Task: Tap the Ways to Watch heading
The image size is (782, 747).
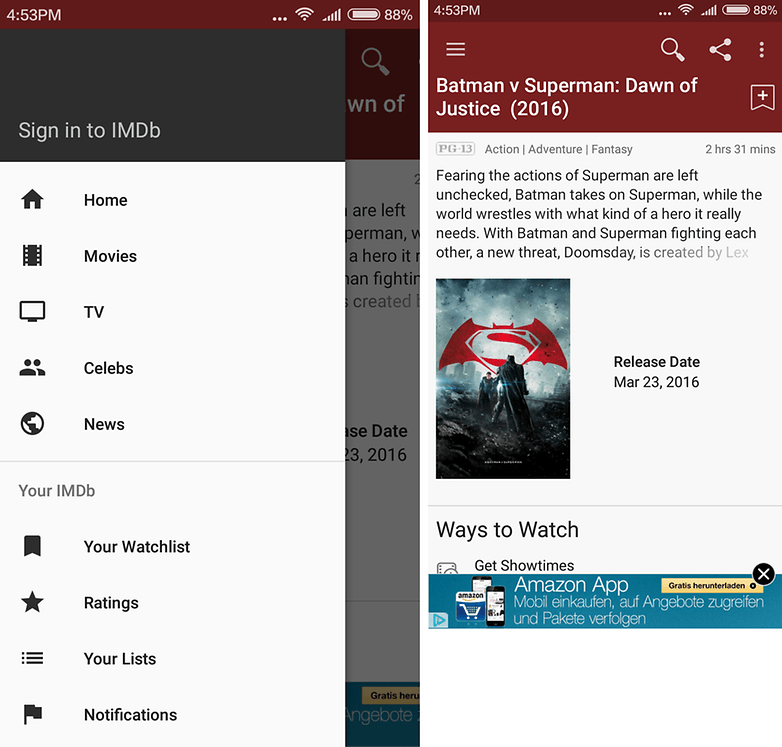Action: 507,529
